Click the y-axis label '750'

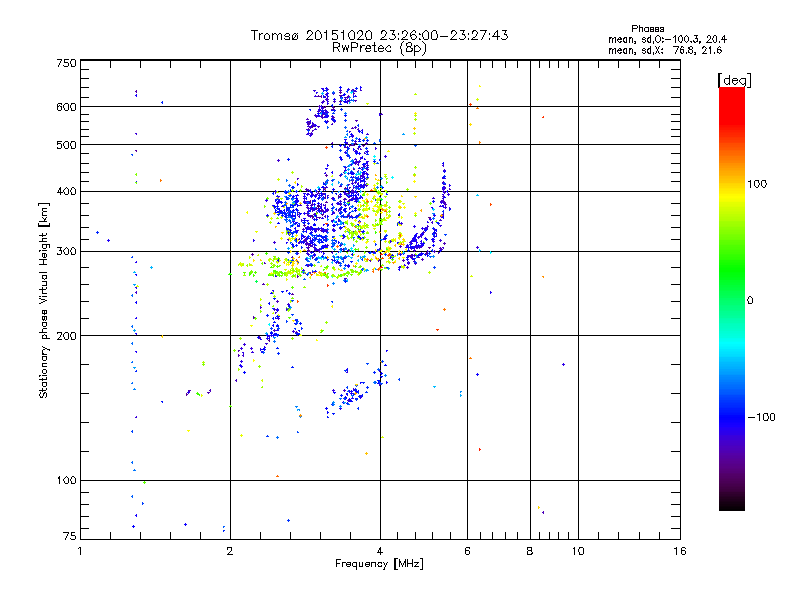click(67, 63)
